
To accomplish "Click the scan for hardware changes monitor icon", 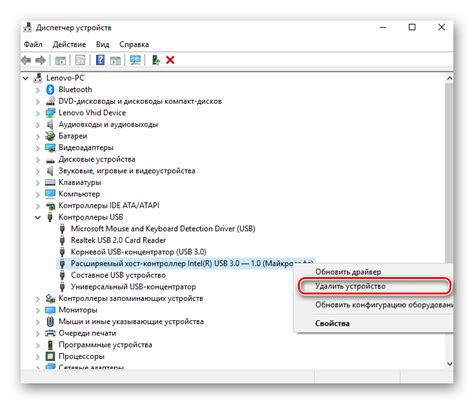I will click(135, 60).
